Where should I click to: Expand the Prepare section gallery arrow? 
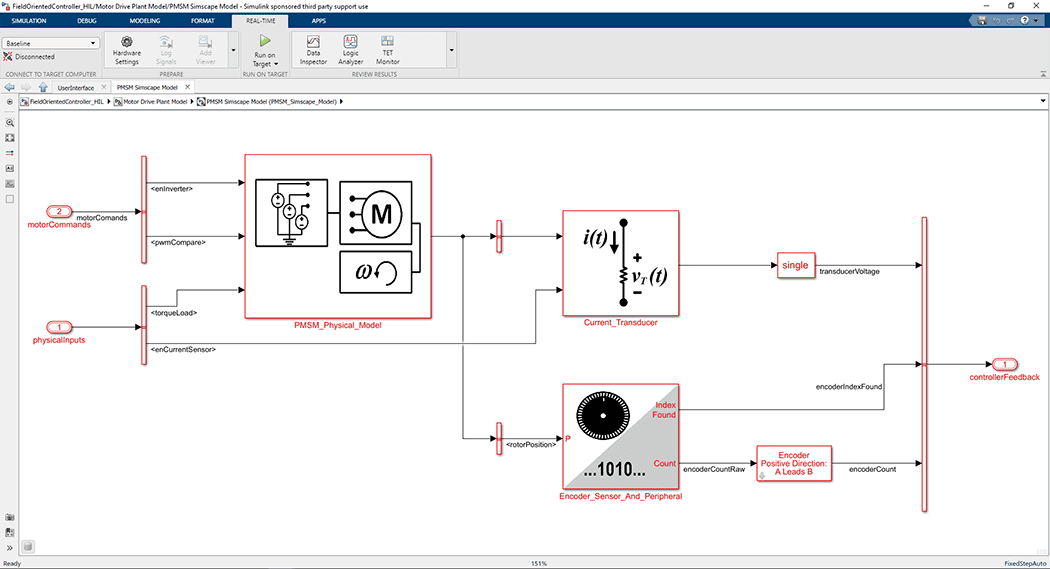(233, 49)
